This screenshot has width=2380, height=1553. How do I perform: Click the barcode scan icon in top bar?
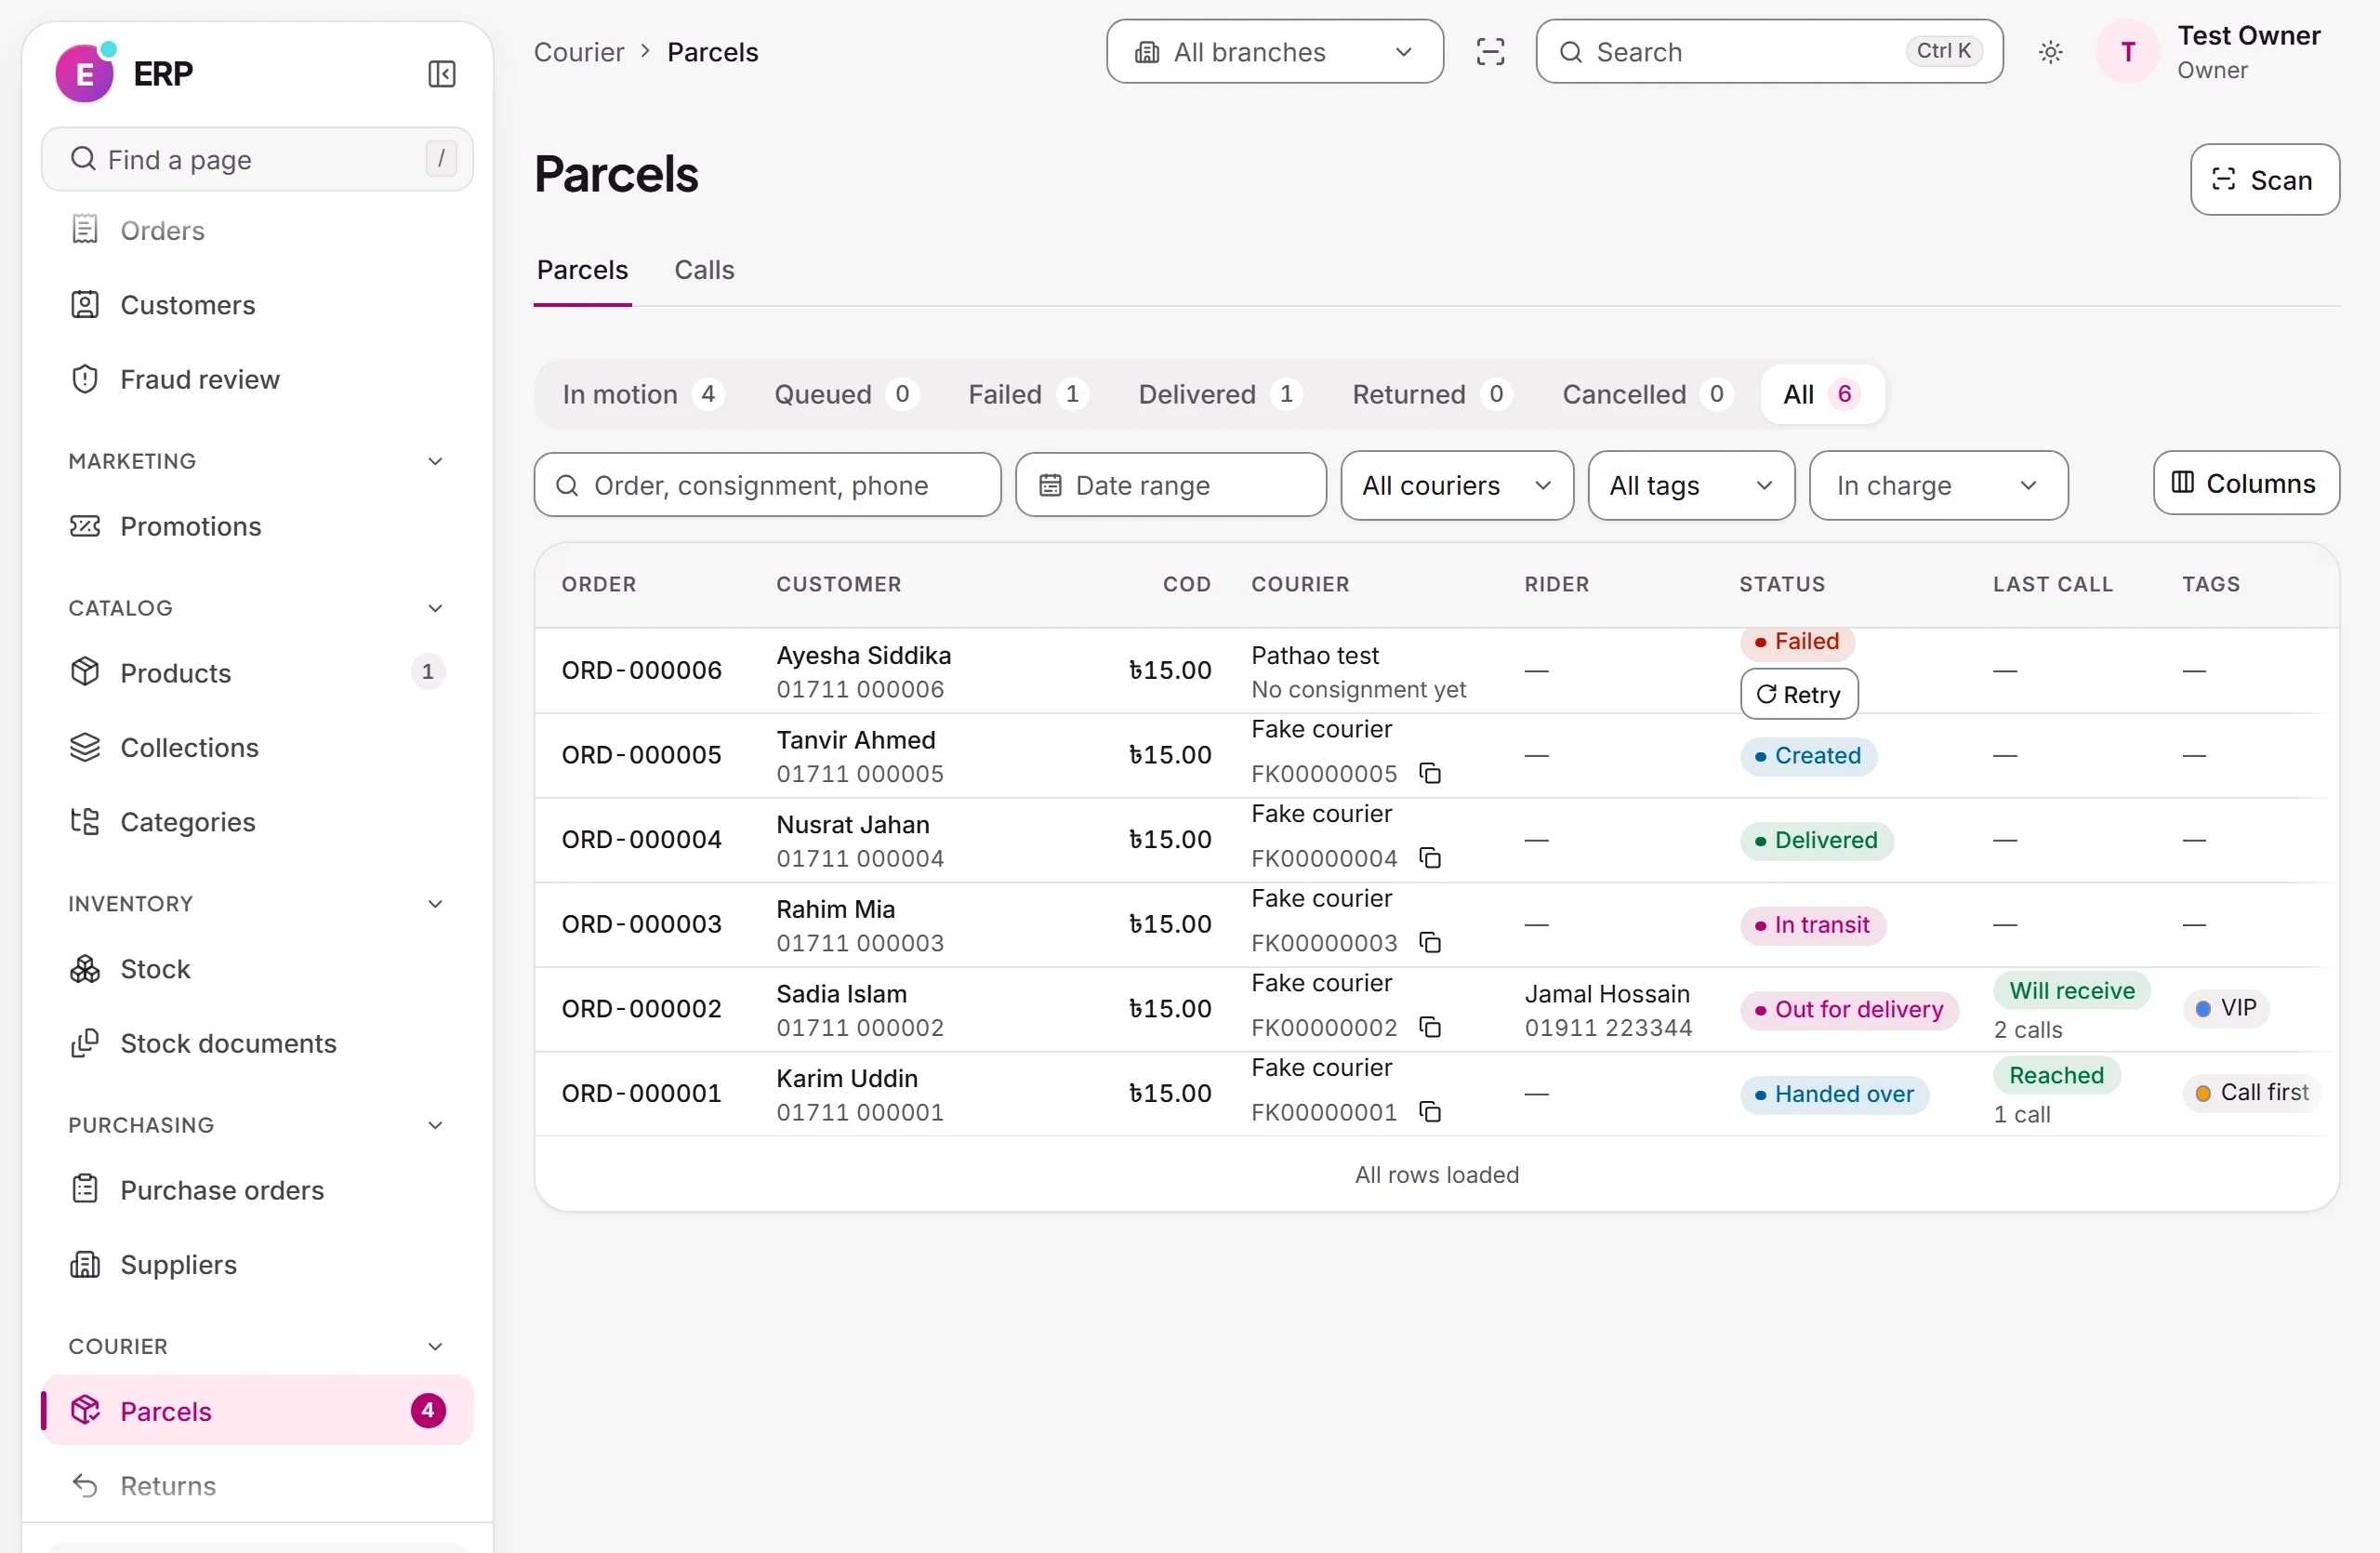click(x=1490, y=52)
